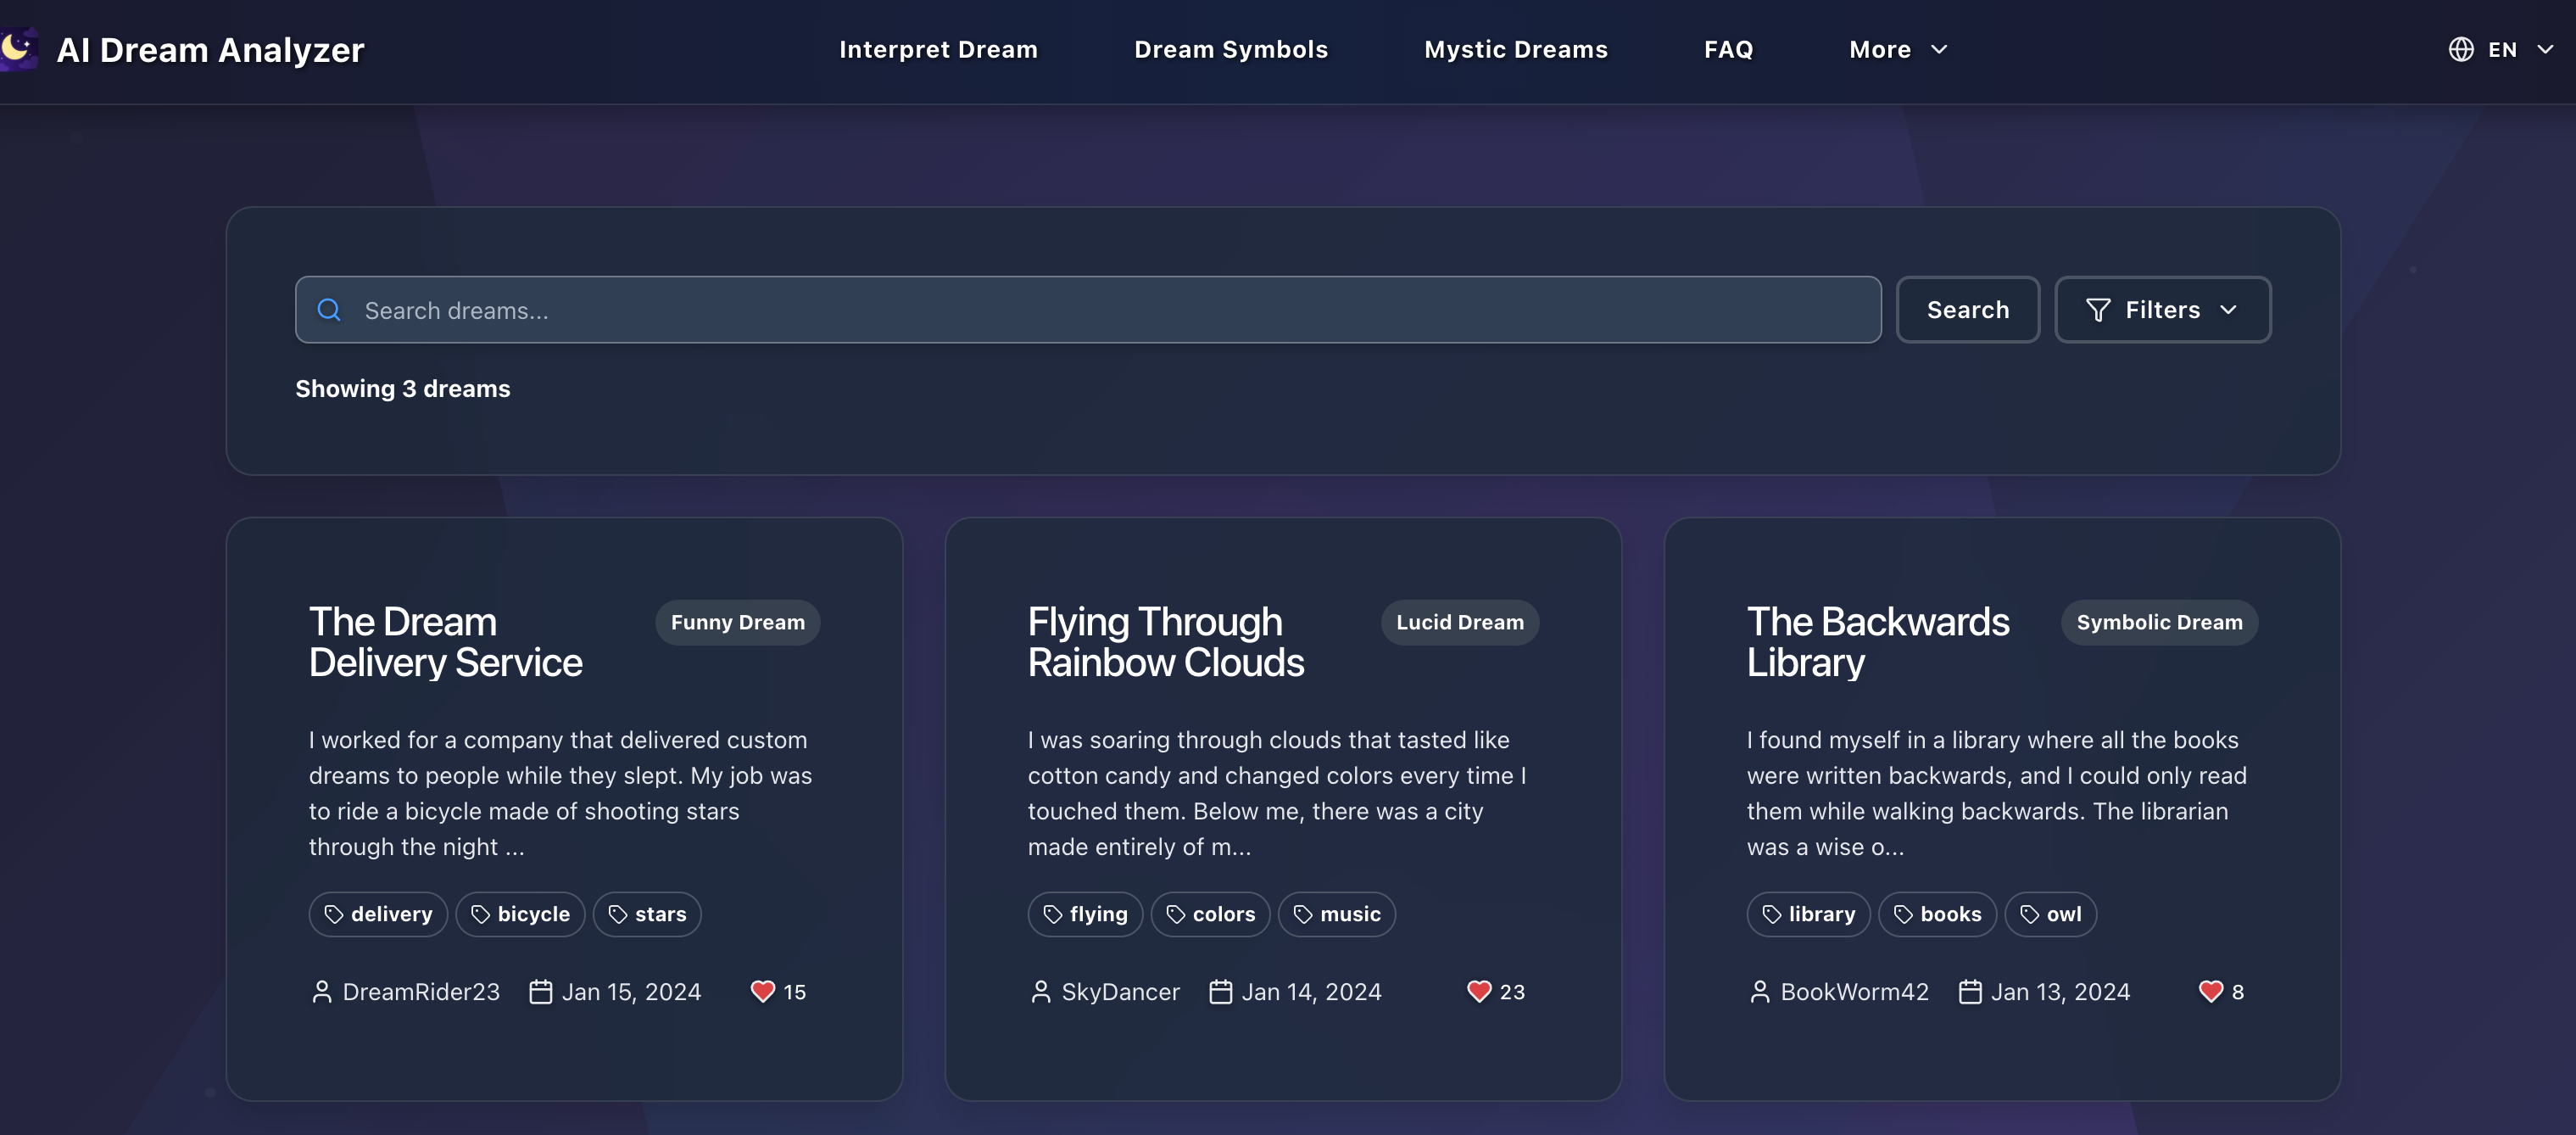Click tag icon in bicycle chip
Image resolution: width=2576 pixels, height=1135 pixels.
[481, 914]
